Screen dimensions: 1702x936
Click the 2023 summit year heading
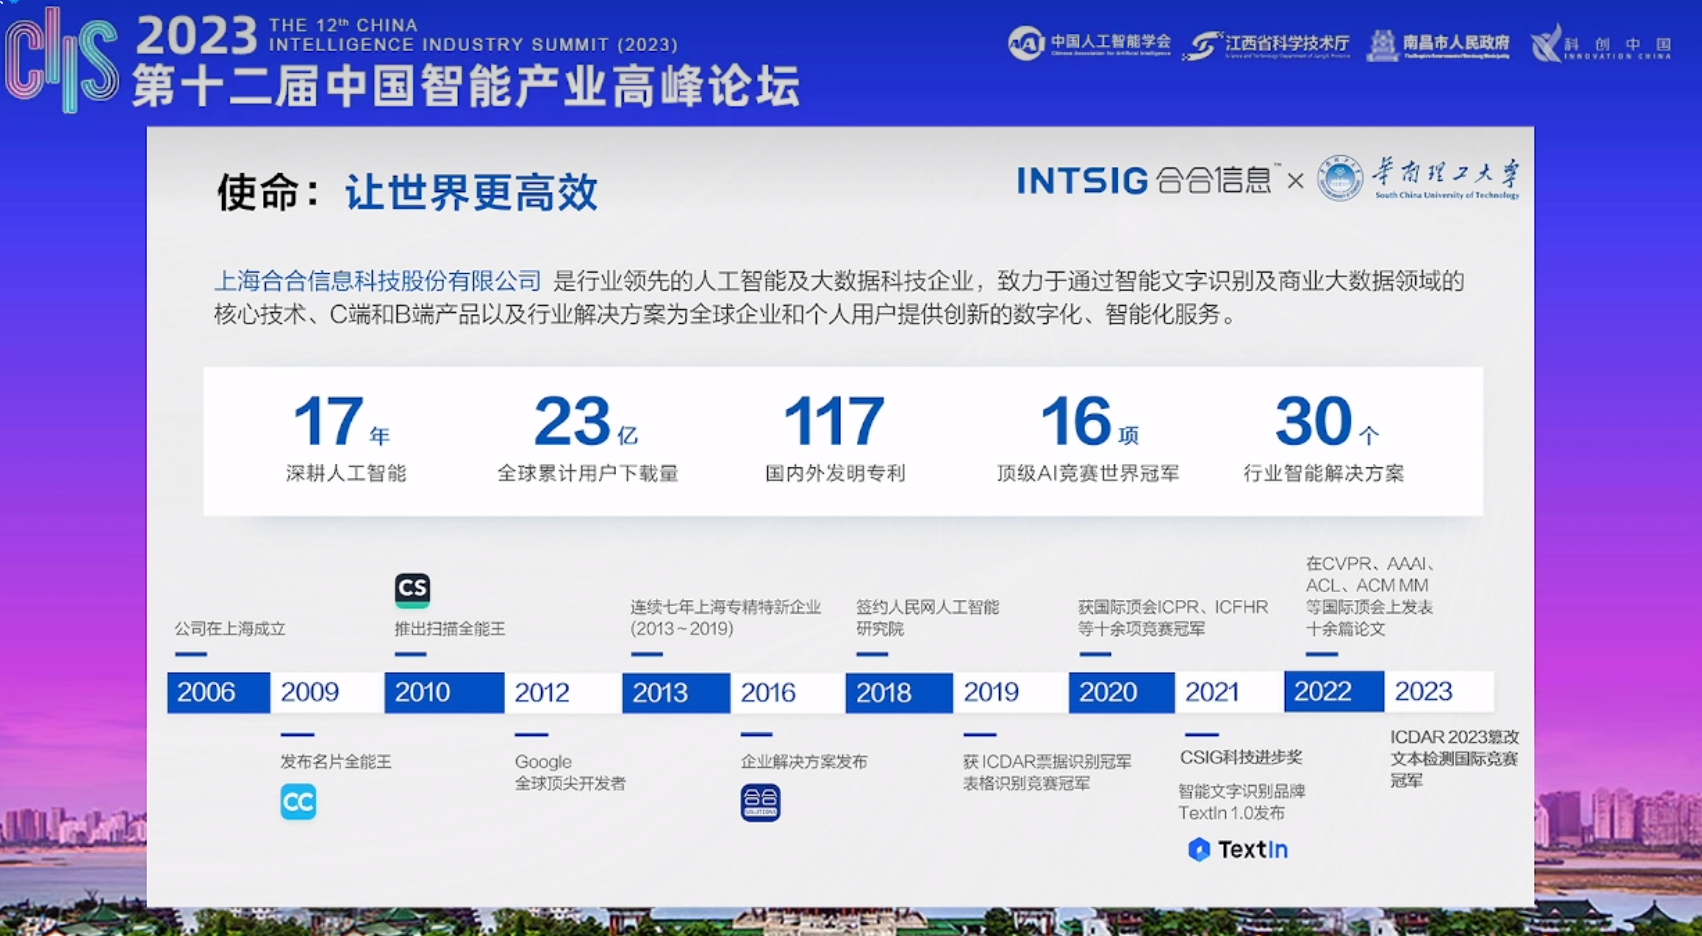tap(197, 36)
